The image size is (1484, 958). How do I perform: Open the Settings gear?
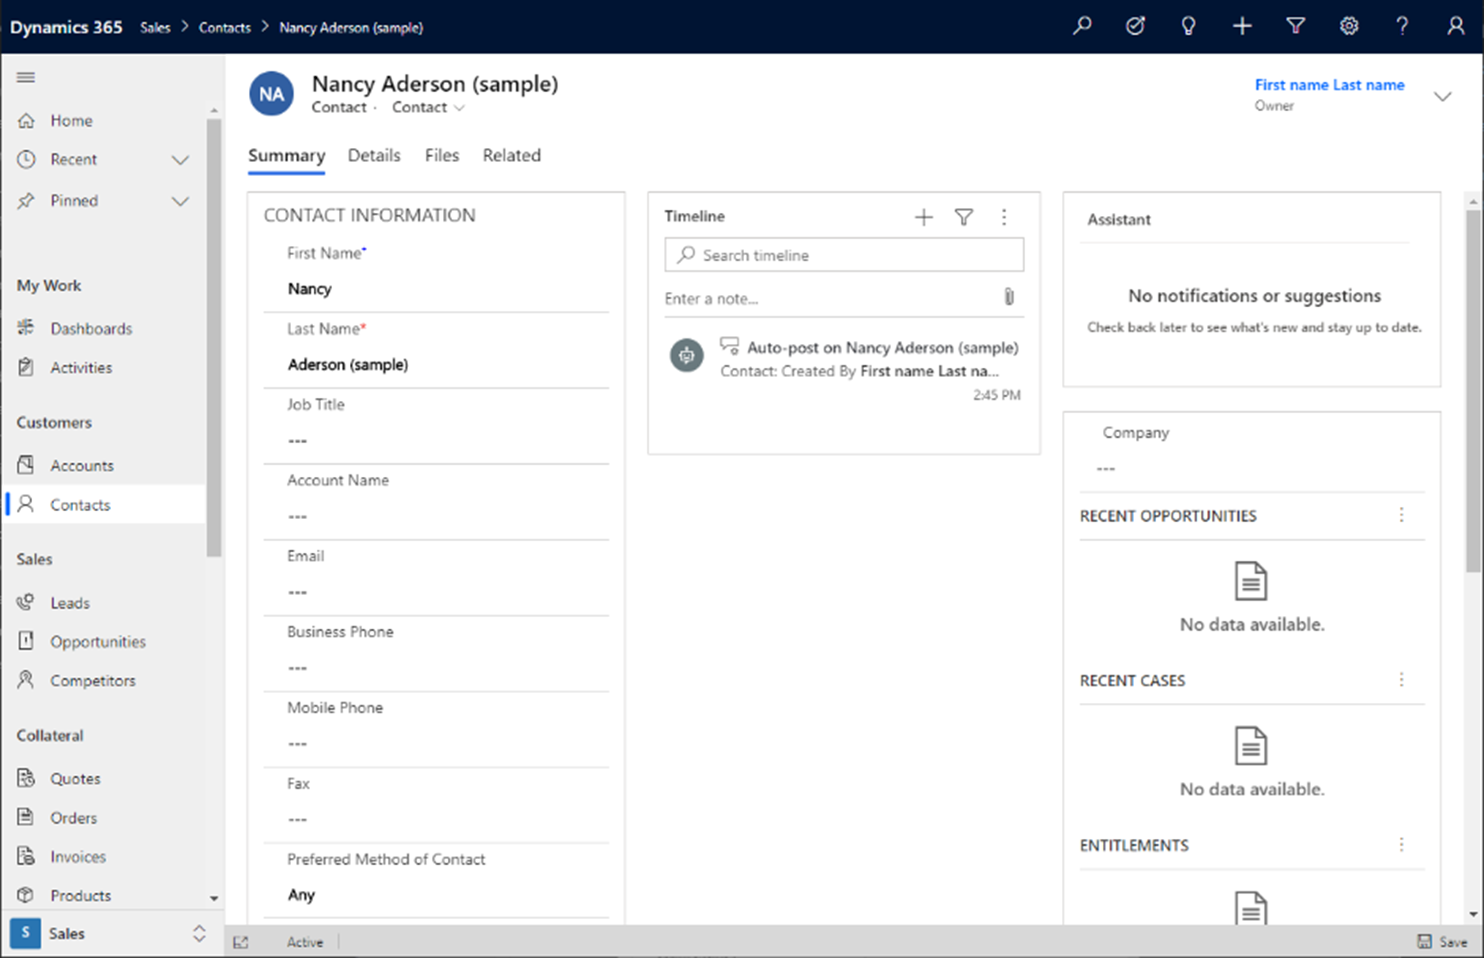pyautogui.click(x=1349, y=26)
